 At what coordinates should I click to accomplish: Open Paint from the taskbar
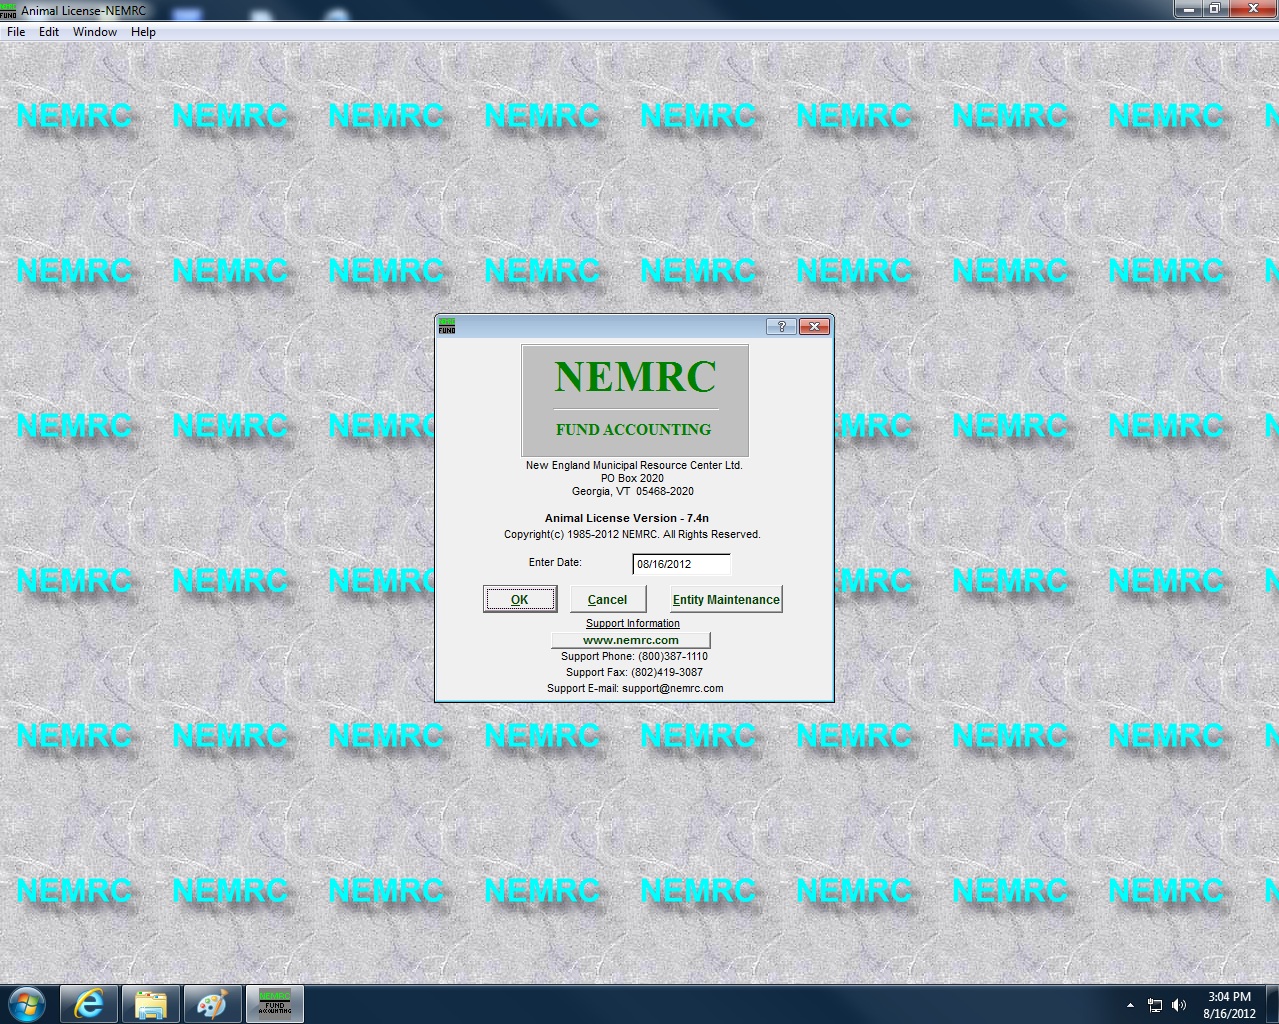coord(212,1004)
